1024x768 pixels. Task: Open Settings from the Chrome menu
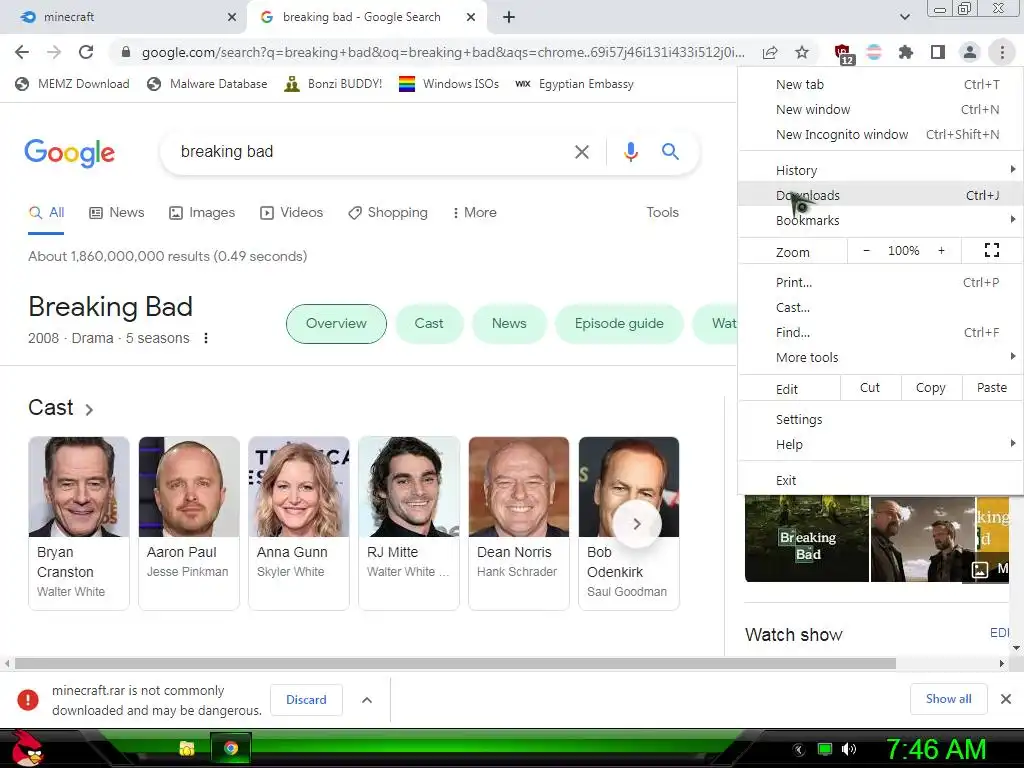pyautogui.click(x=880, y=419)
